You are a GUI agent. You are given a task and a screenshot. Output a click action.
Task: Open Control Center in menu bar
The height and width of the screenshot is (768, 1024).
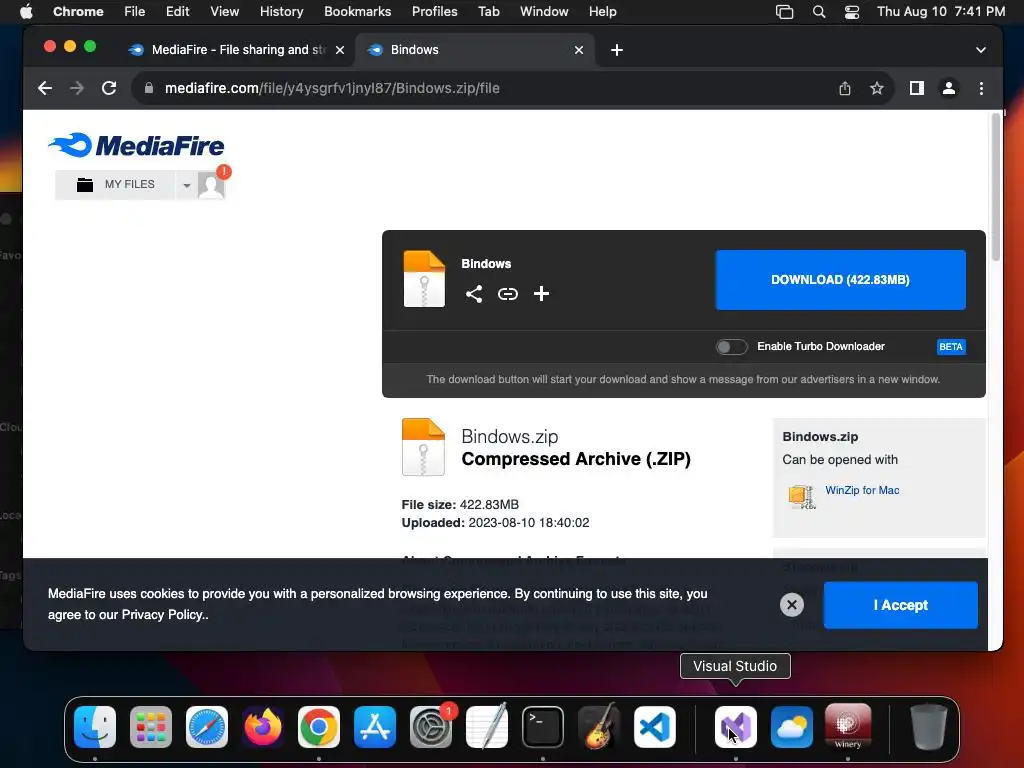pyautogui.click(x=852, y=12)
